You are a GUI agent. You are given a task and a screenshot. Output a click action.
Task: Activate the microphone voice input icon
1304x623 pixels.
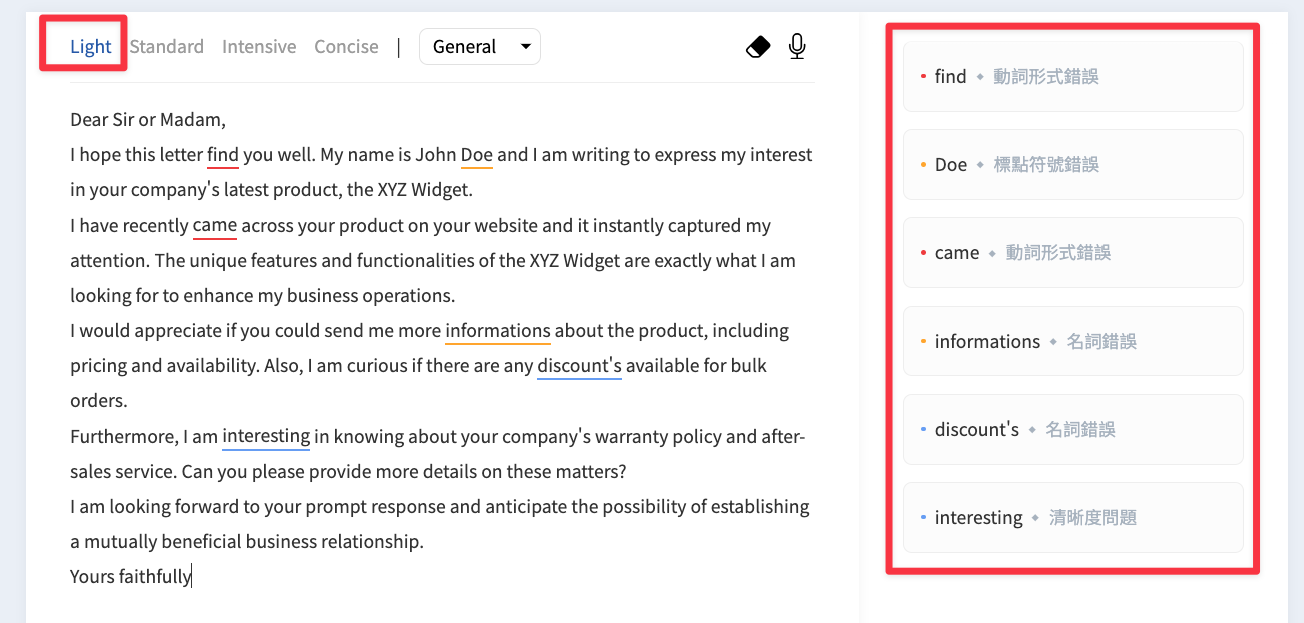(797, 46)
